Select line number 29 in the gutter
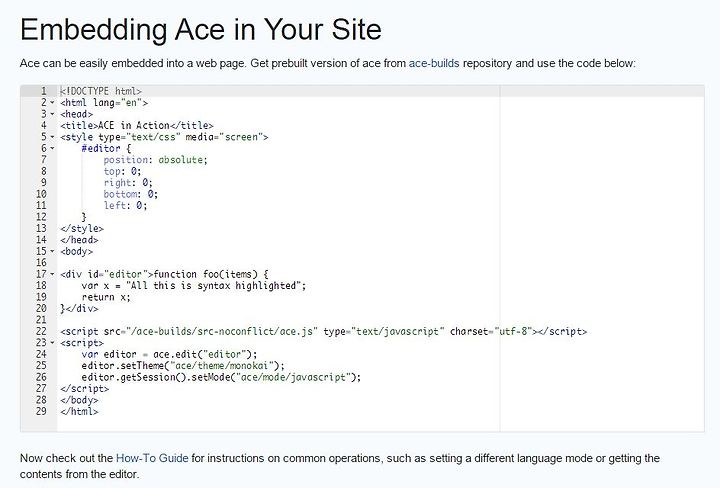720x488 pixels. [41, 411]
